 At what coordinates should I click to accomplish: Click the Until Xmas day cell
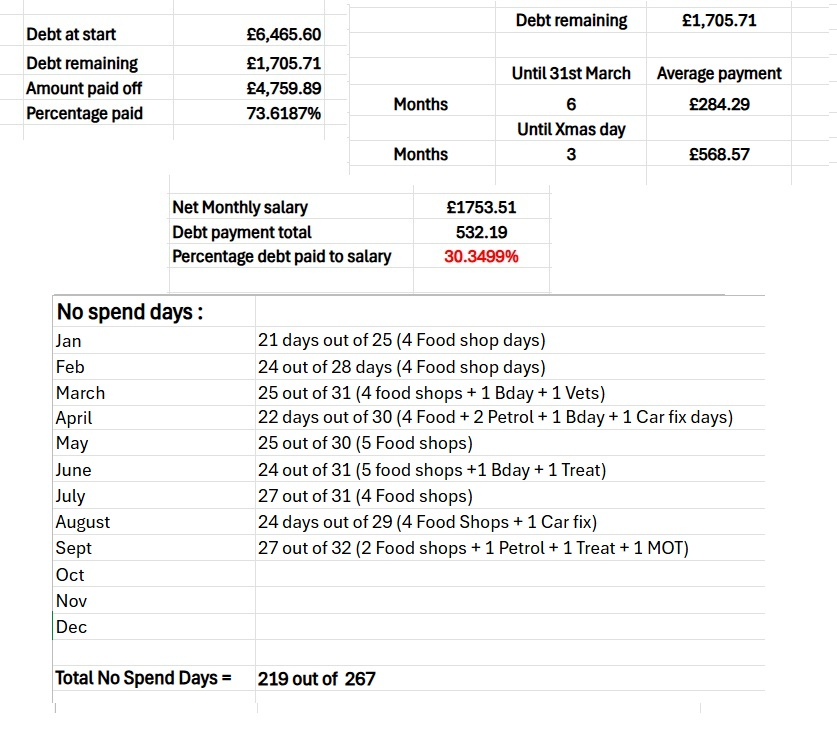571,129
